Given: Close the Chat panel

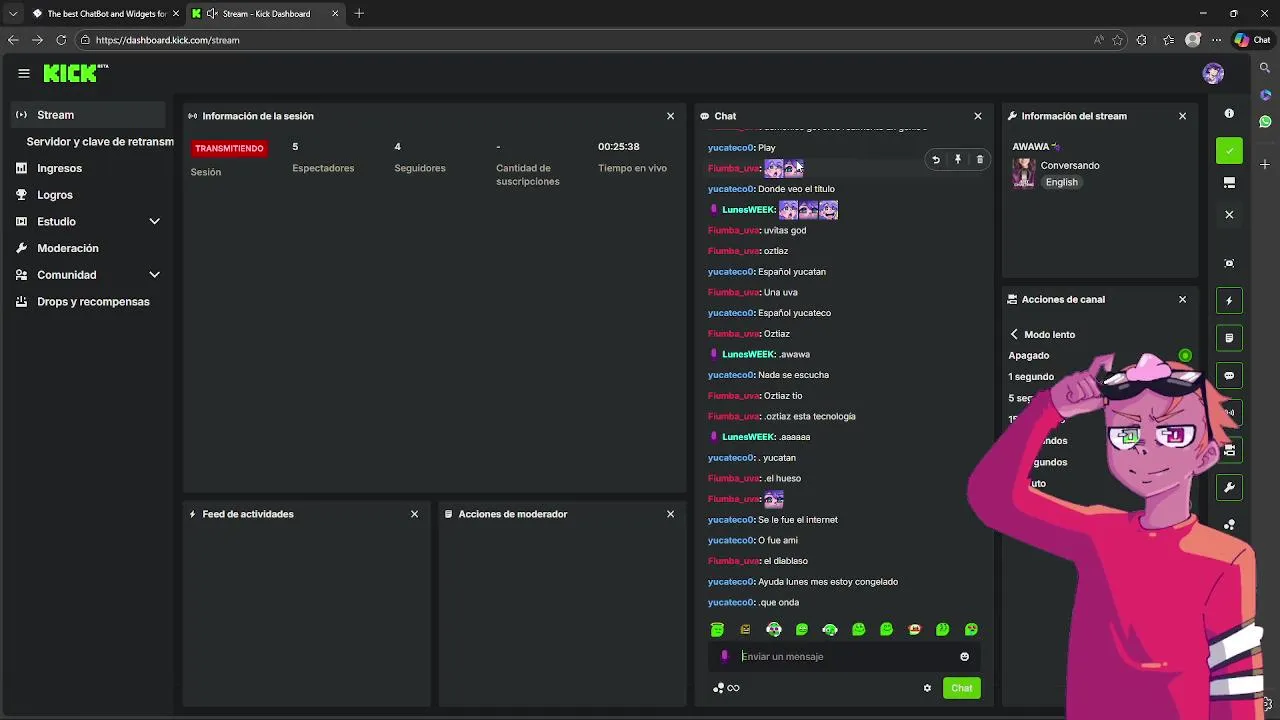Looking at the screenshot, I should 978,116.
